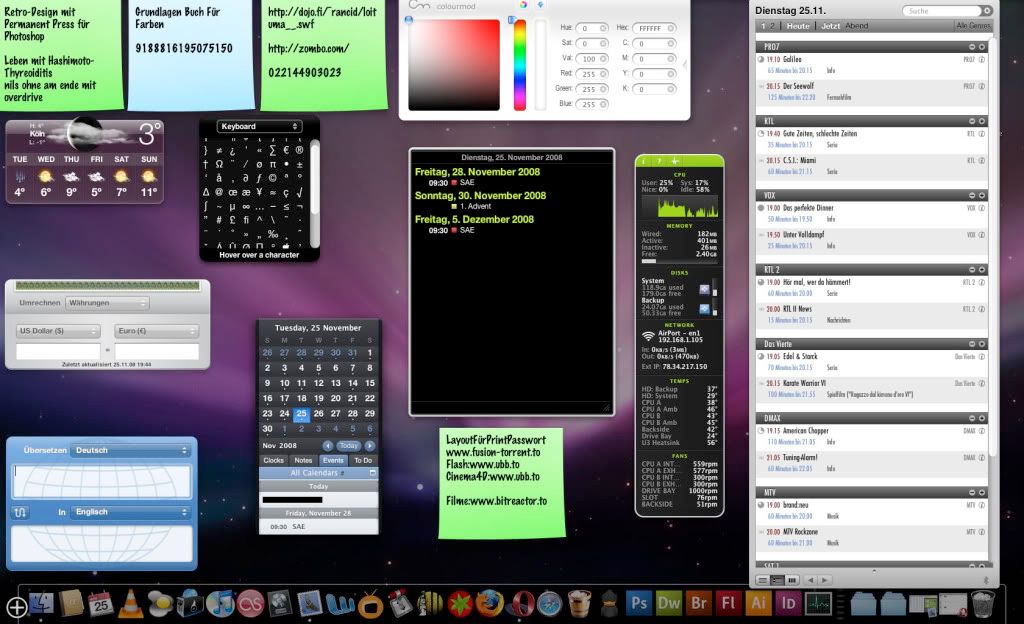Expand the Deutsch source language dropdown
The height and width of the screenshot is (624, 1024).
pyautogui.click(x=130, y=450)
